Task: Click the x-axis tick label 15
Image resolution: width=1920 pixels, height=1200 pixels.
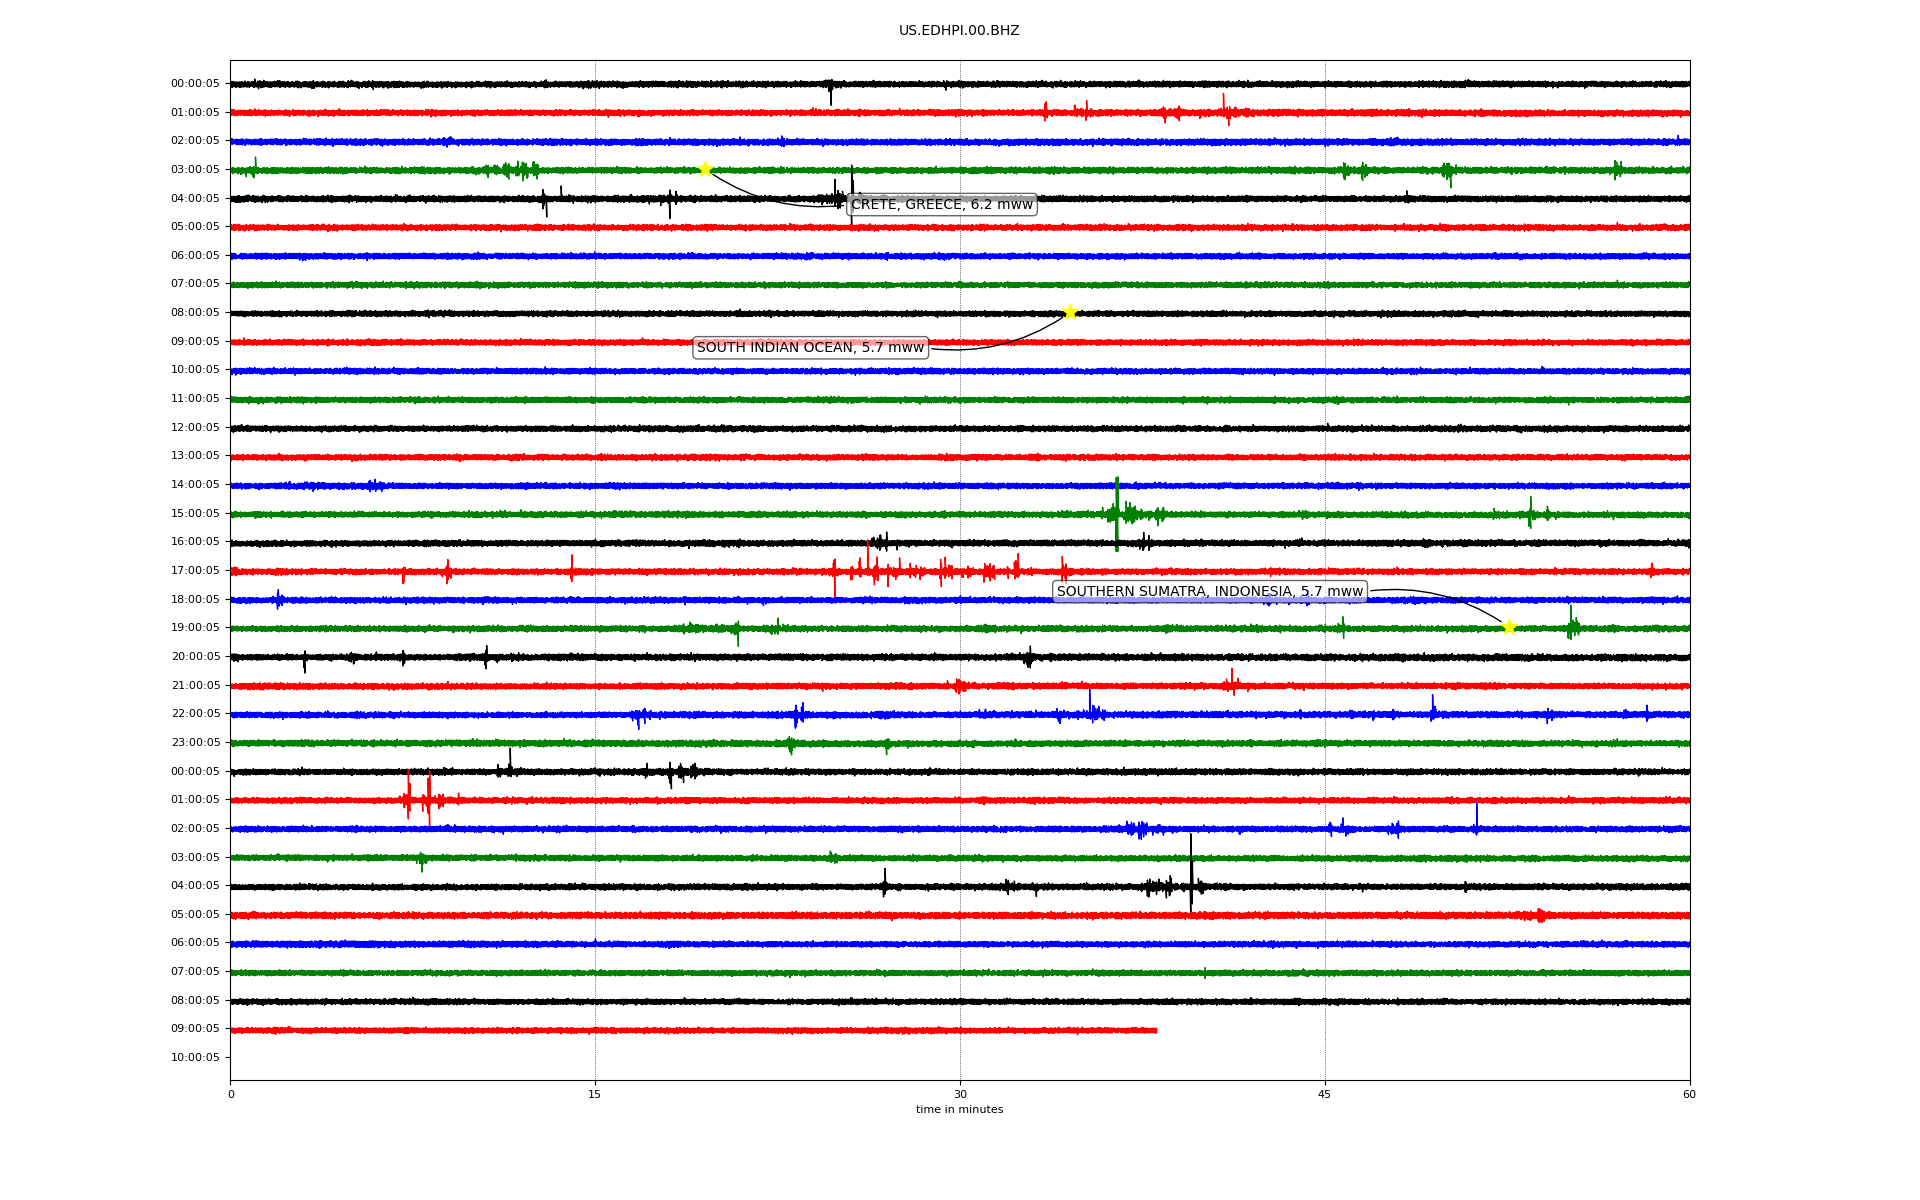Action: (x=595, y=1095)
